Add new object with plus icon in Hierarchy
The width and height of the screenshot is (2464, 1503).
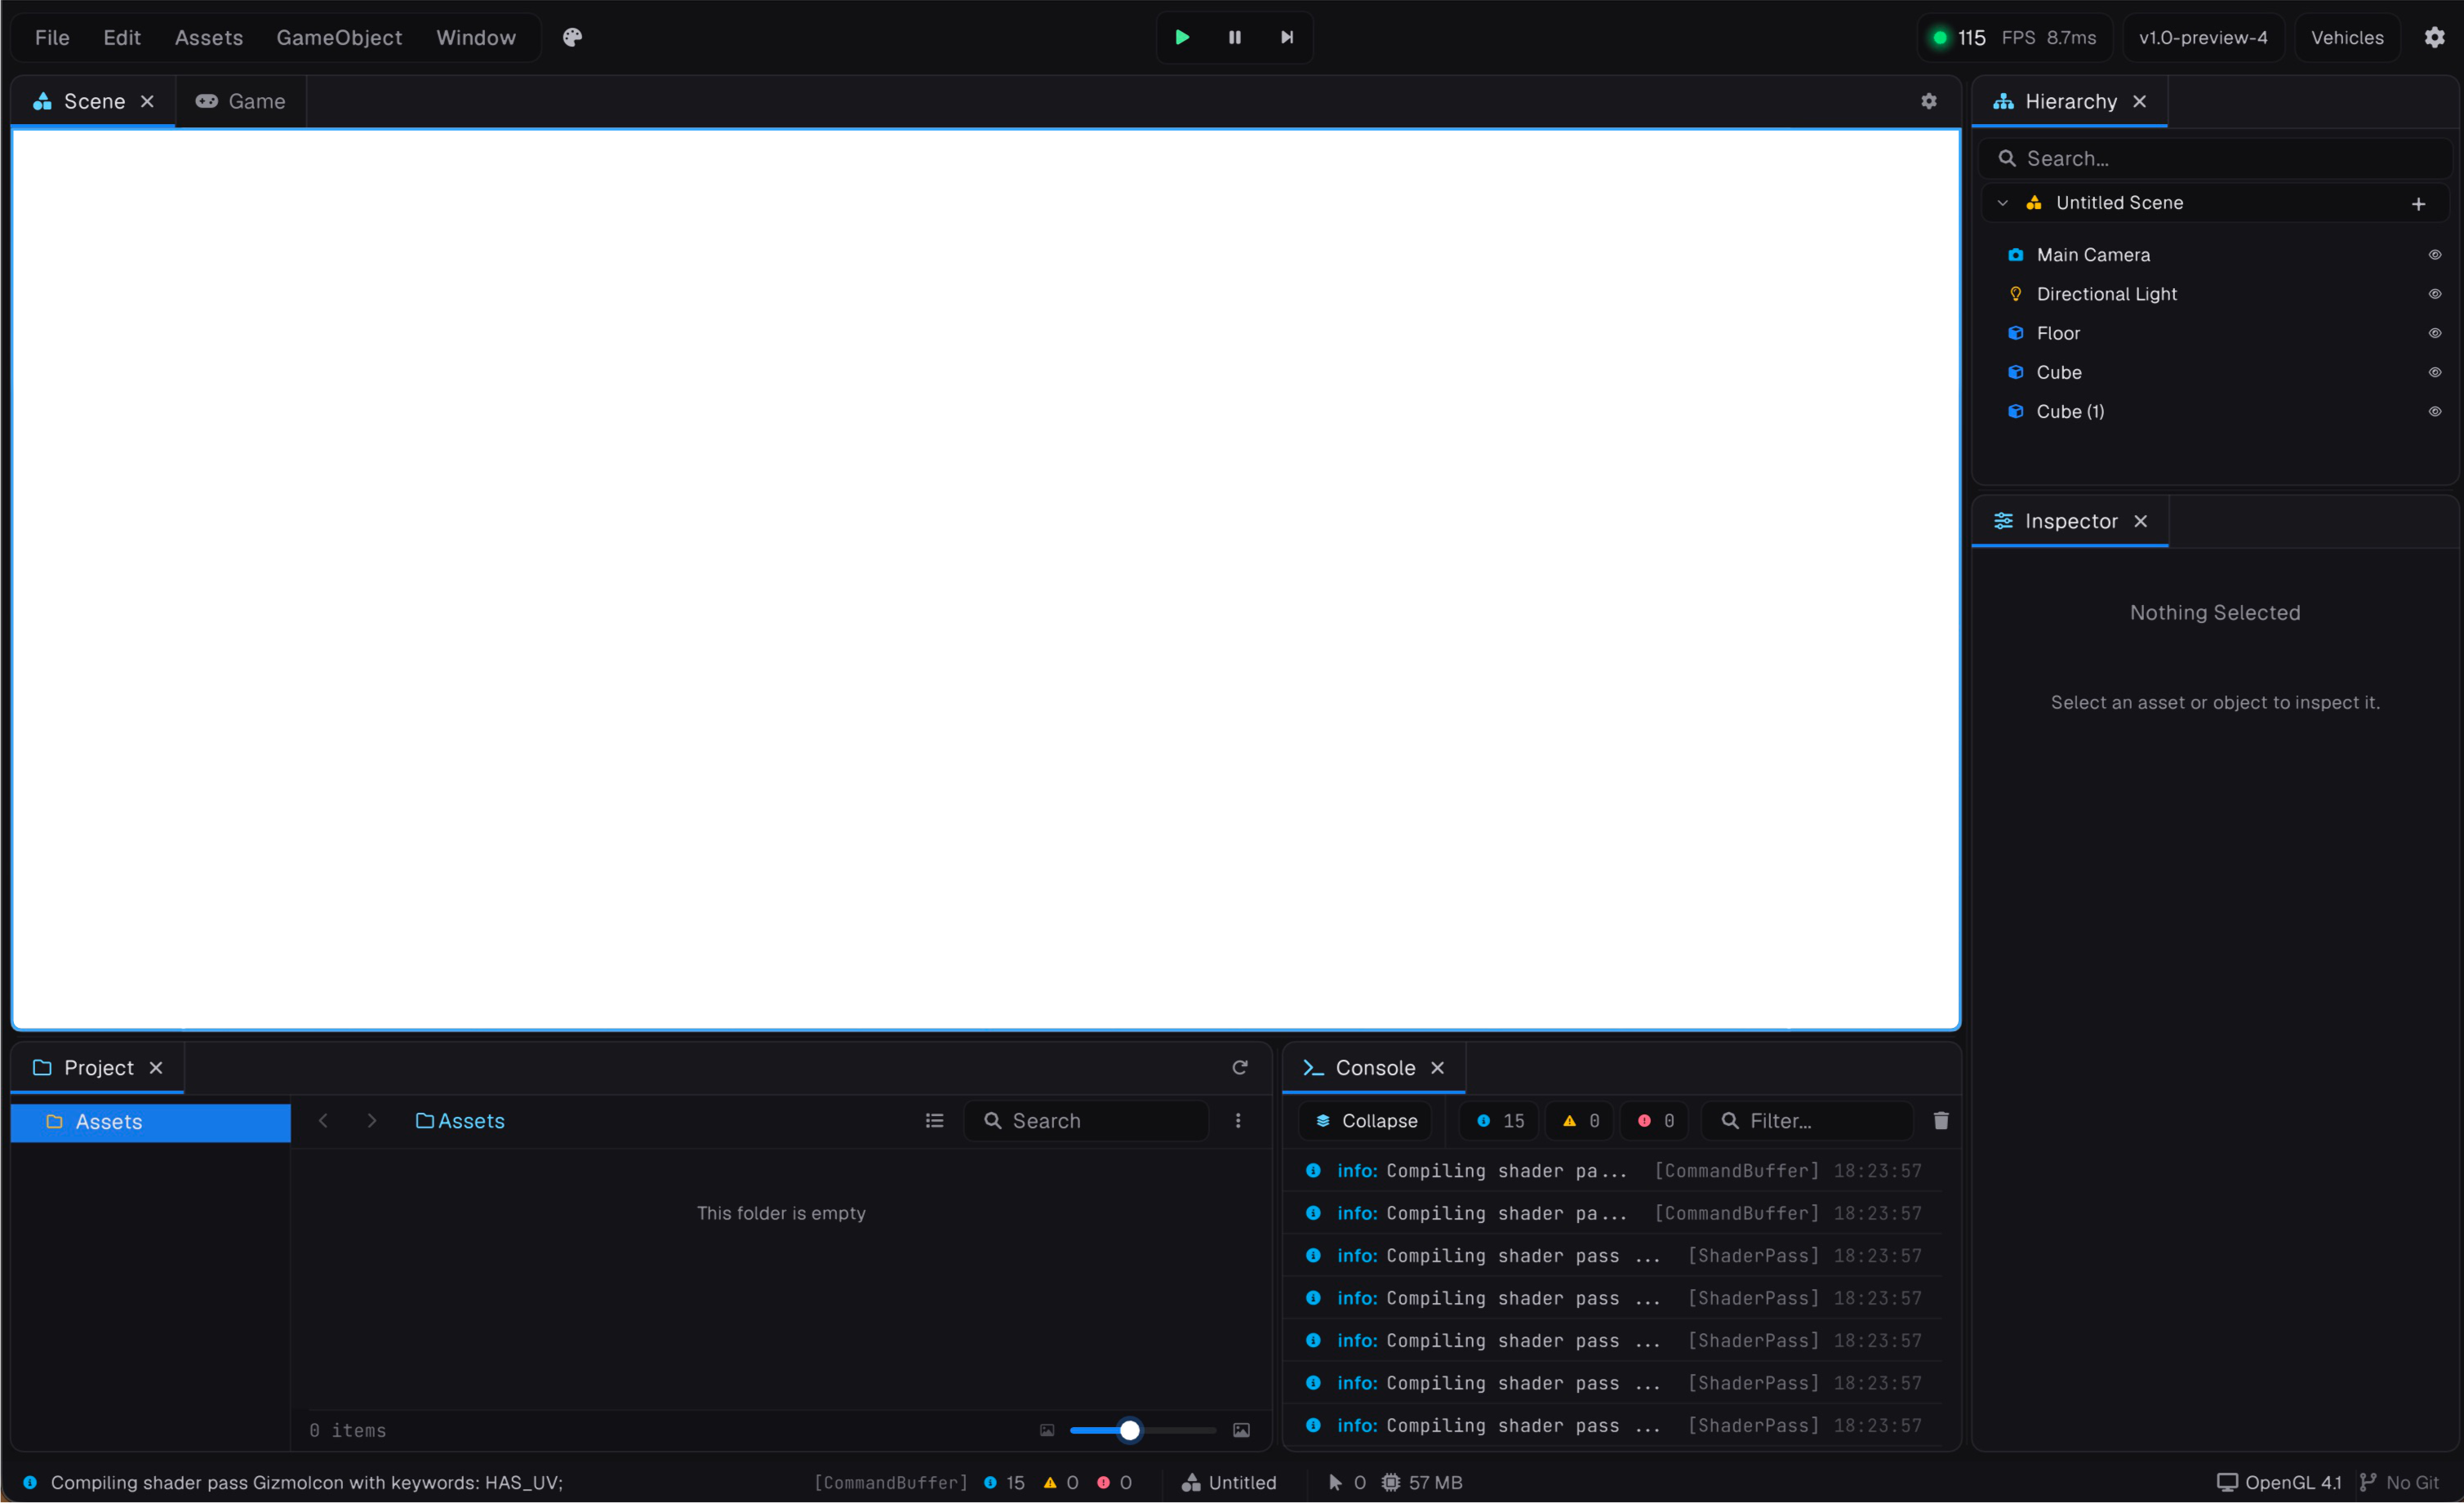[2418, 204]
